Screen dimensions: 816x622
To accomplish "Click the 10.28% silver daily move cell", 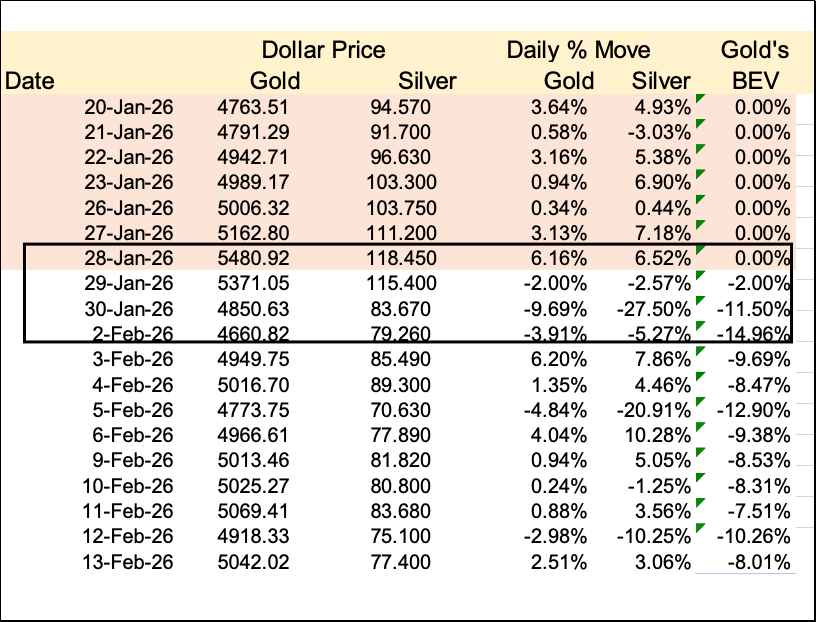I will pos(658,434).
